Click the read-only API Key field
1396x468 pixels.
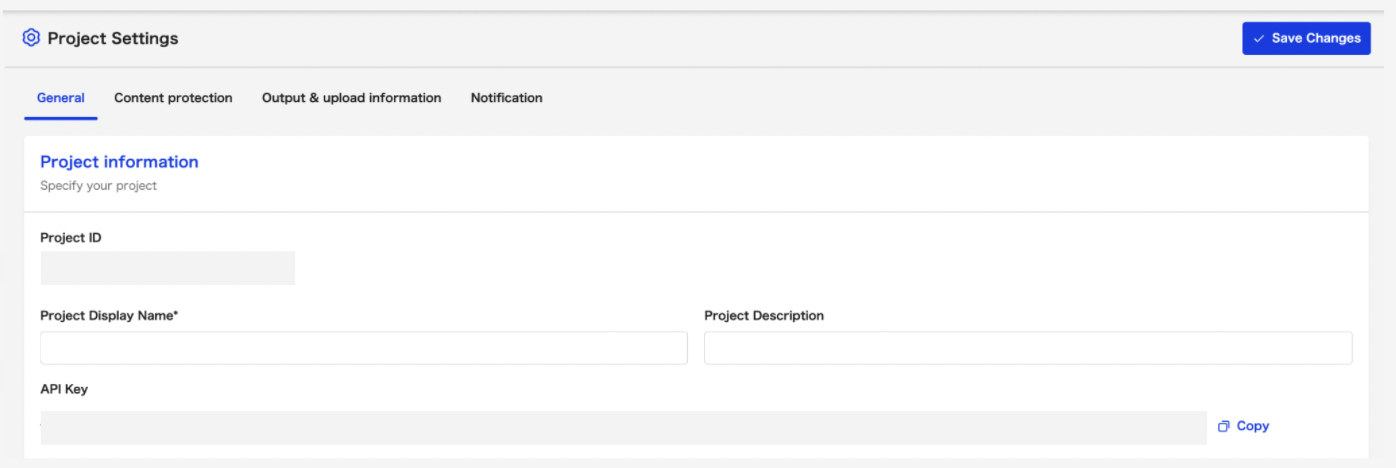623,427
